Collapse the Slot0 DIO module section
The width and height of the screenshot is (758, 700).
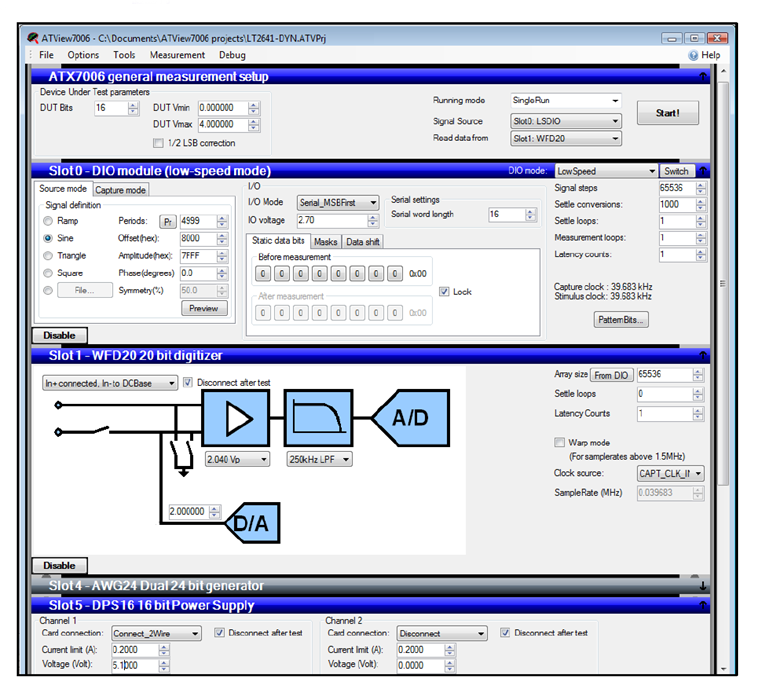(x=703, y=171)
